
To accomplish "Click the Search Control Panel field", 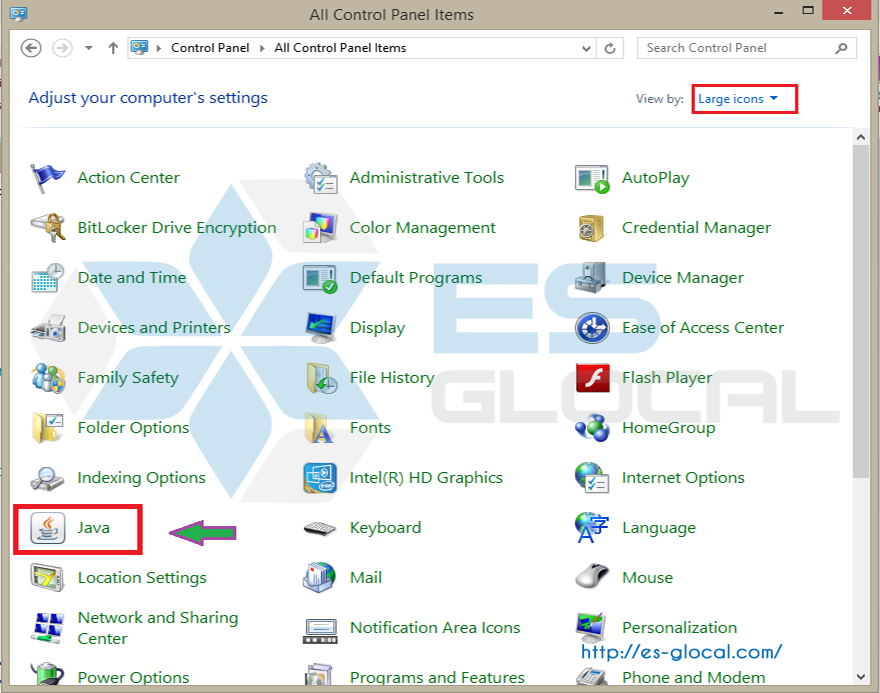I will tap(747, 48).
